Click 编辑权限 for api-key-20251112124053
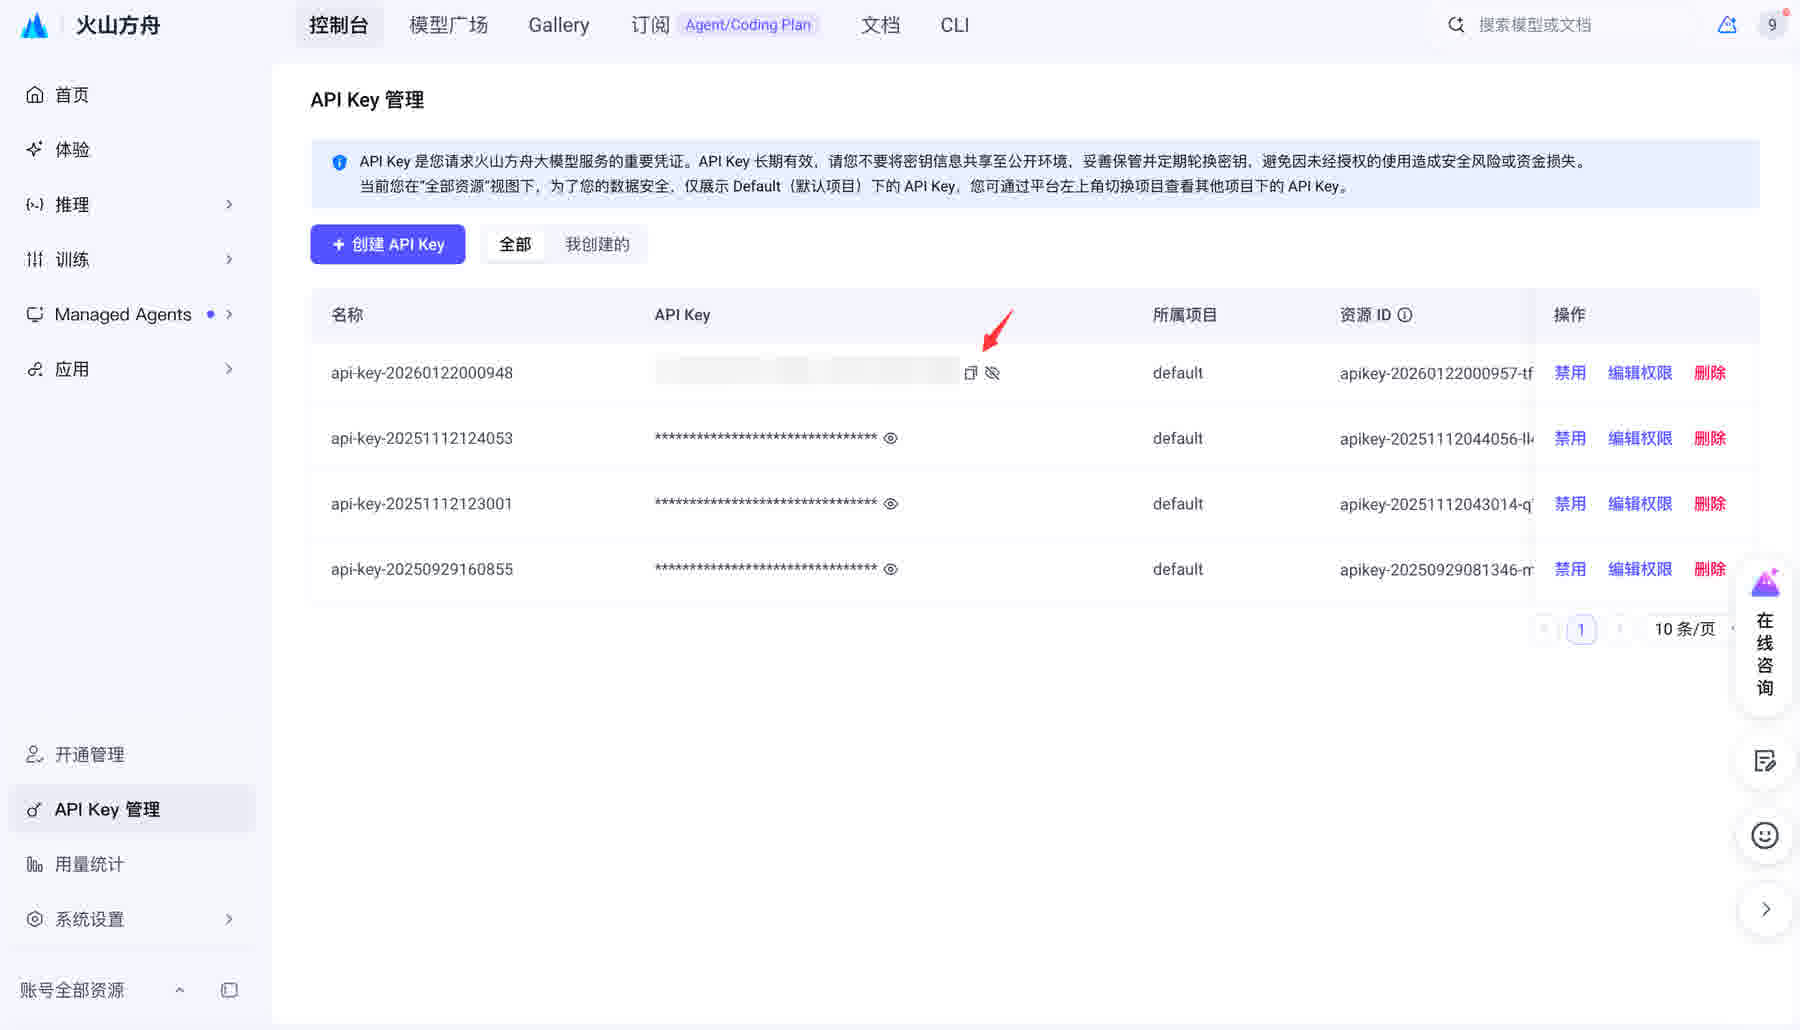Image resolution: width=1800 pixels, height=1030 pixels. click(x=1640, y=438)
